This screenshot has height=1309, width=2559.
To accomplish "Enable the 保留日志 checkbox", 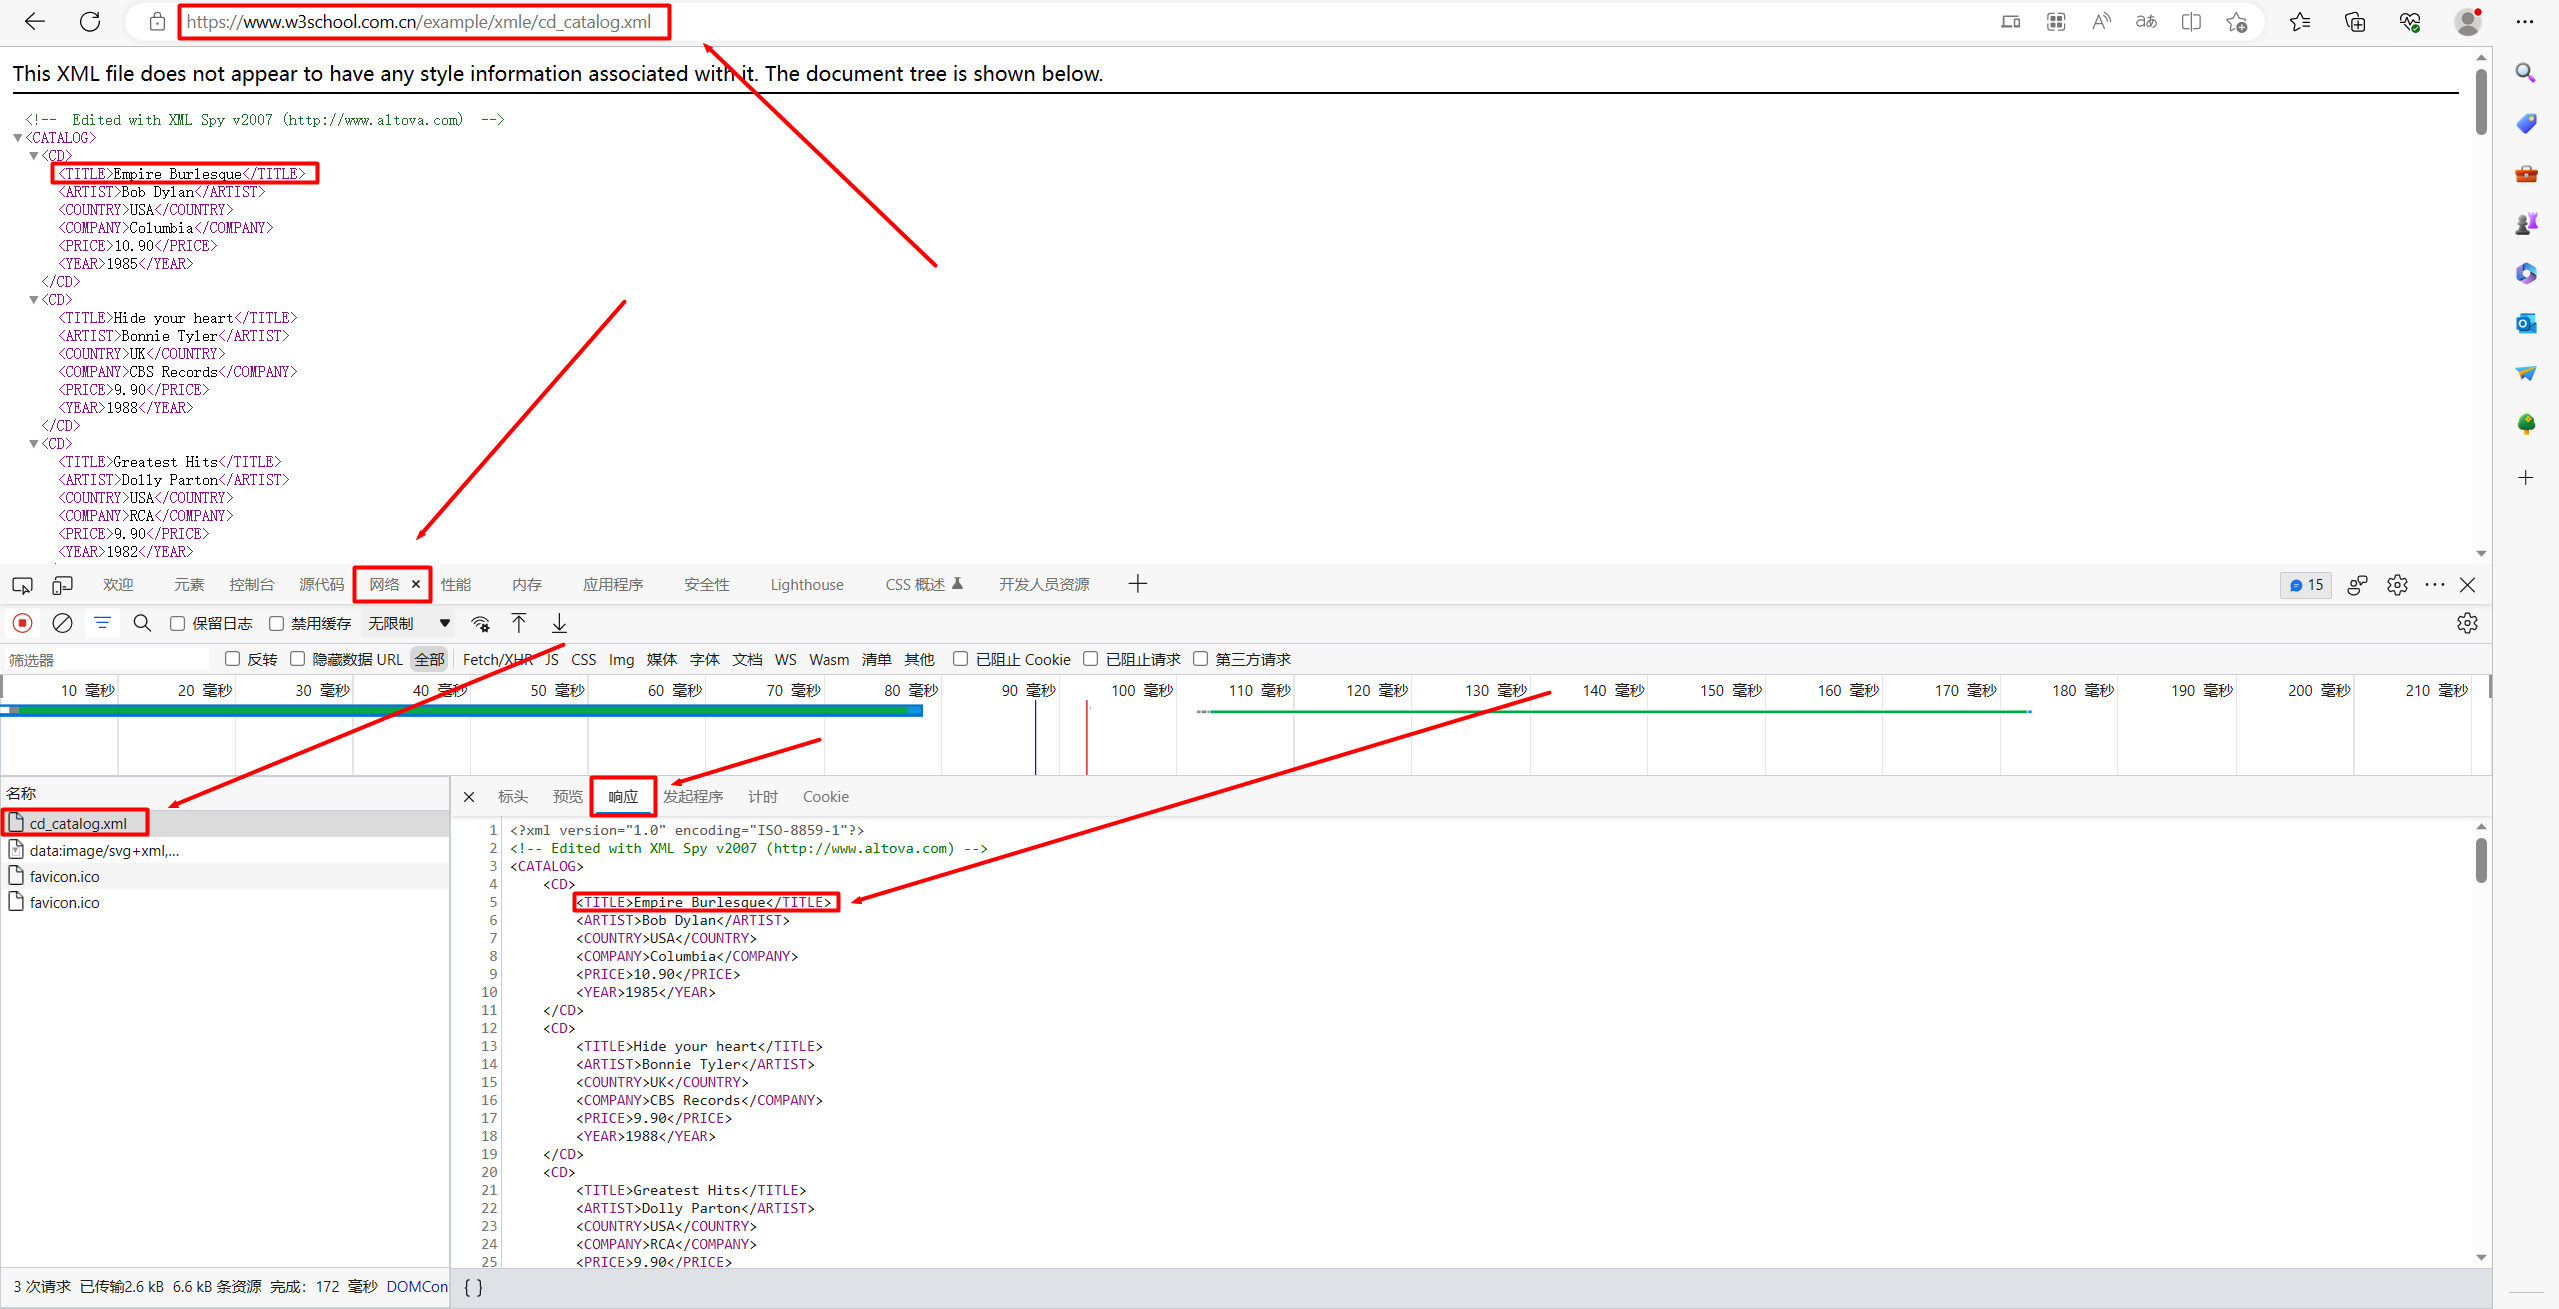I will [178, 623].
